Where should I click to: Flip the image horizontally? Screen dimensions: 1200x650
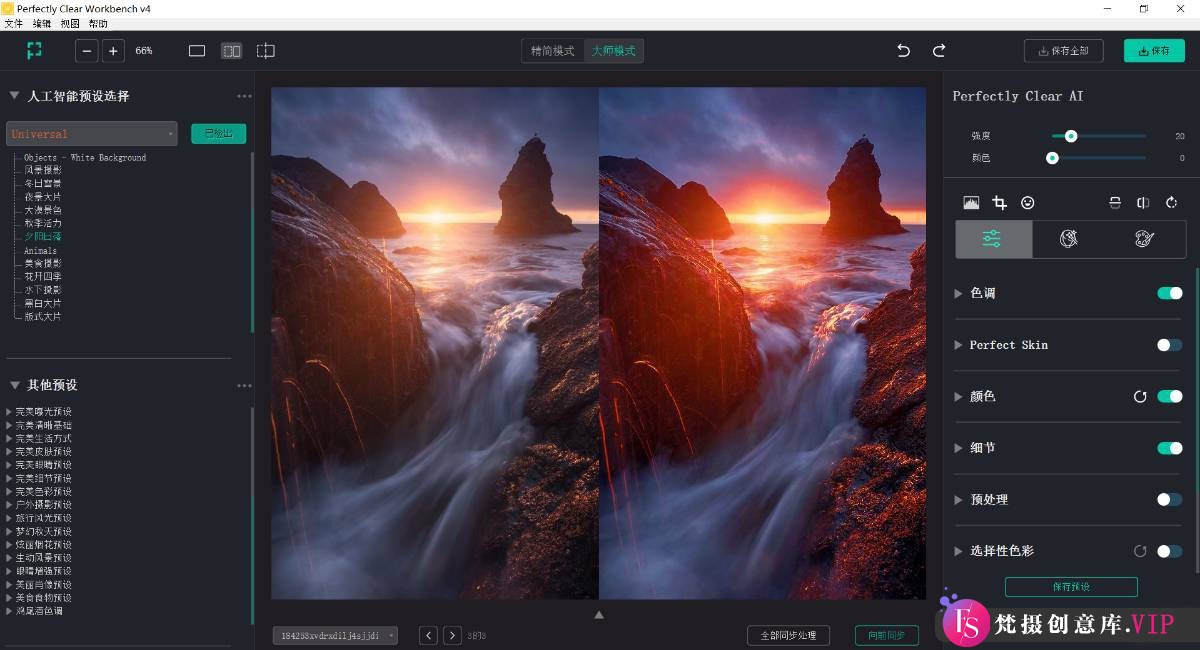[1143, 202]
